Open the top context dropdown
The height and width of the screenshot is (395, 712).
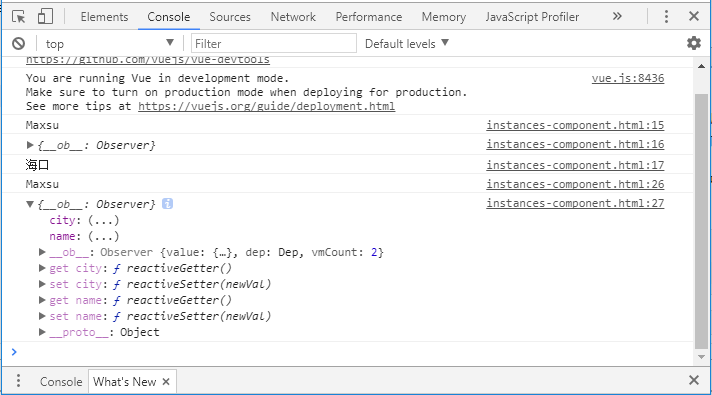(x=109, y=44)
